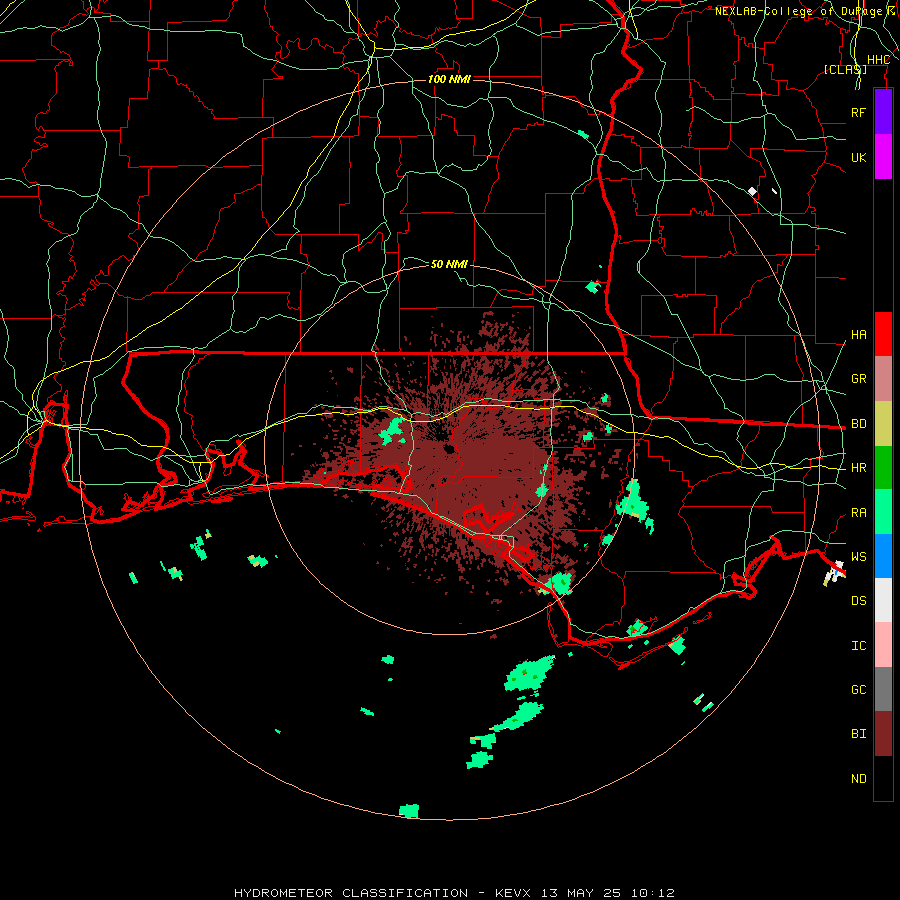Click the HR legend label

858,468
